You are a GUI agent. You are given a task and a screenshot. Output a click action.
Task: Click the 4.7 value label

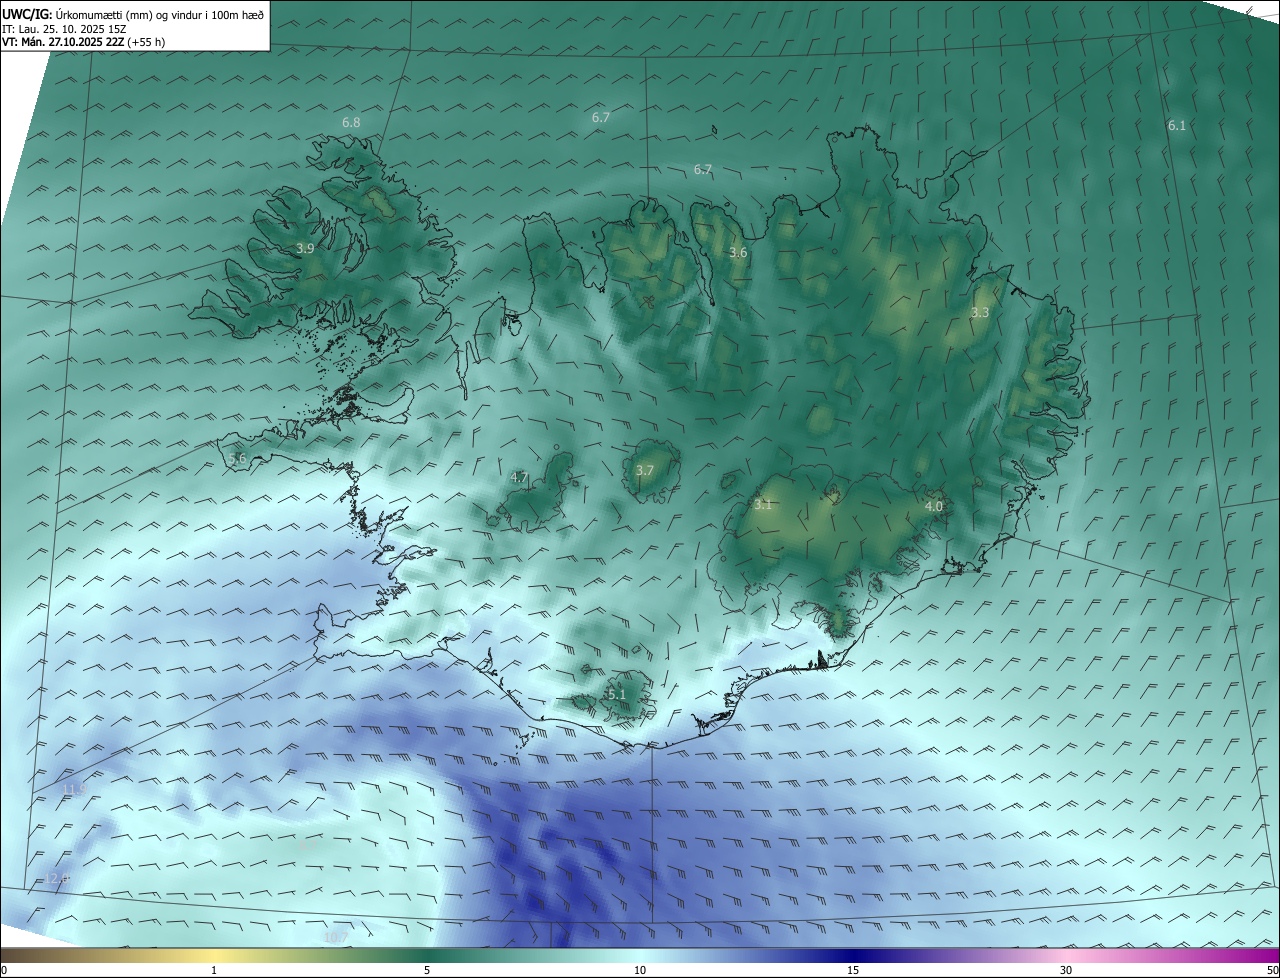pyautogui.click(x=519, y=477)
